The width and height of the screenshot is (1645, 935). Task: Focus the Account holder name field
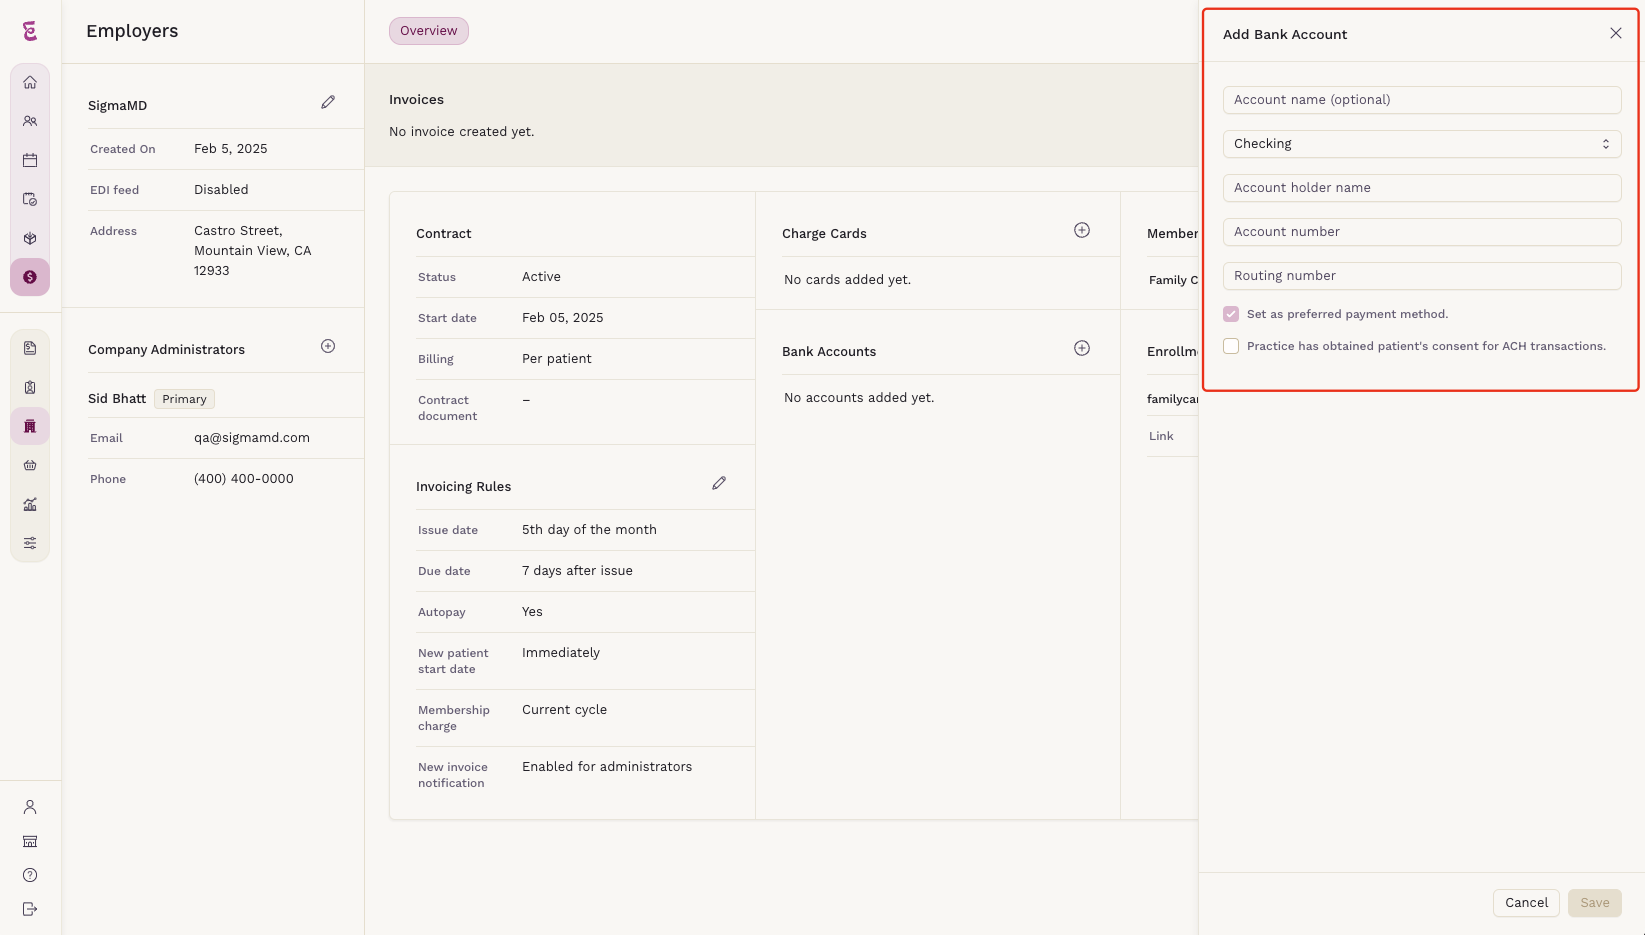click(1422, 188)
